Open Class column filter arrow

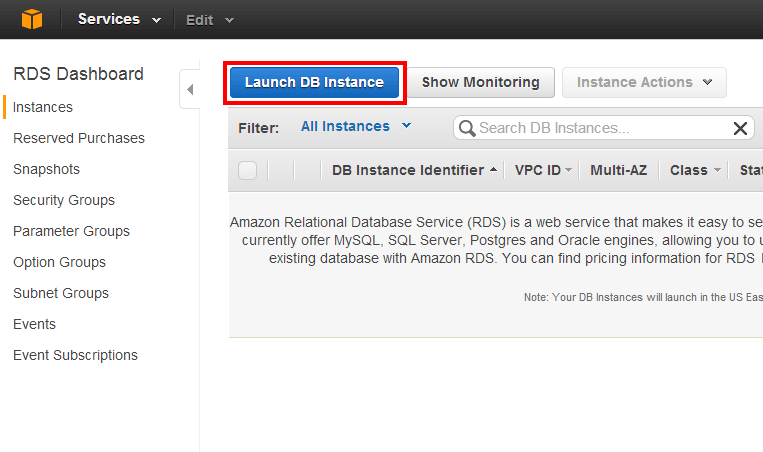717,171
